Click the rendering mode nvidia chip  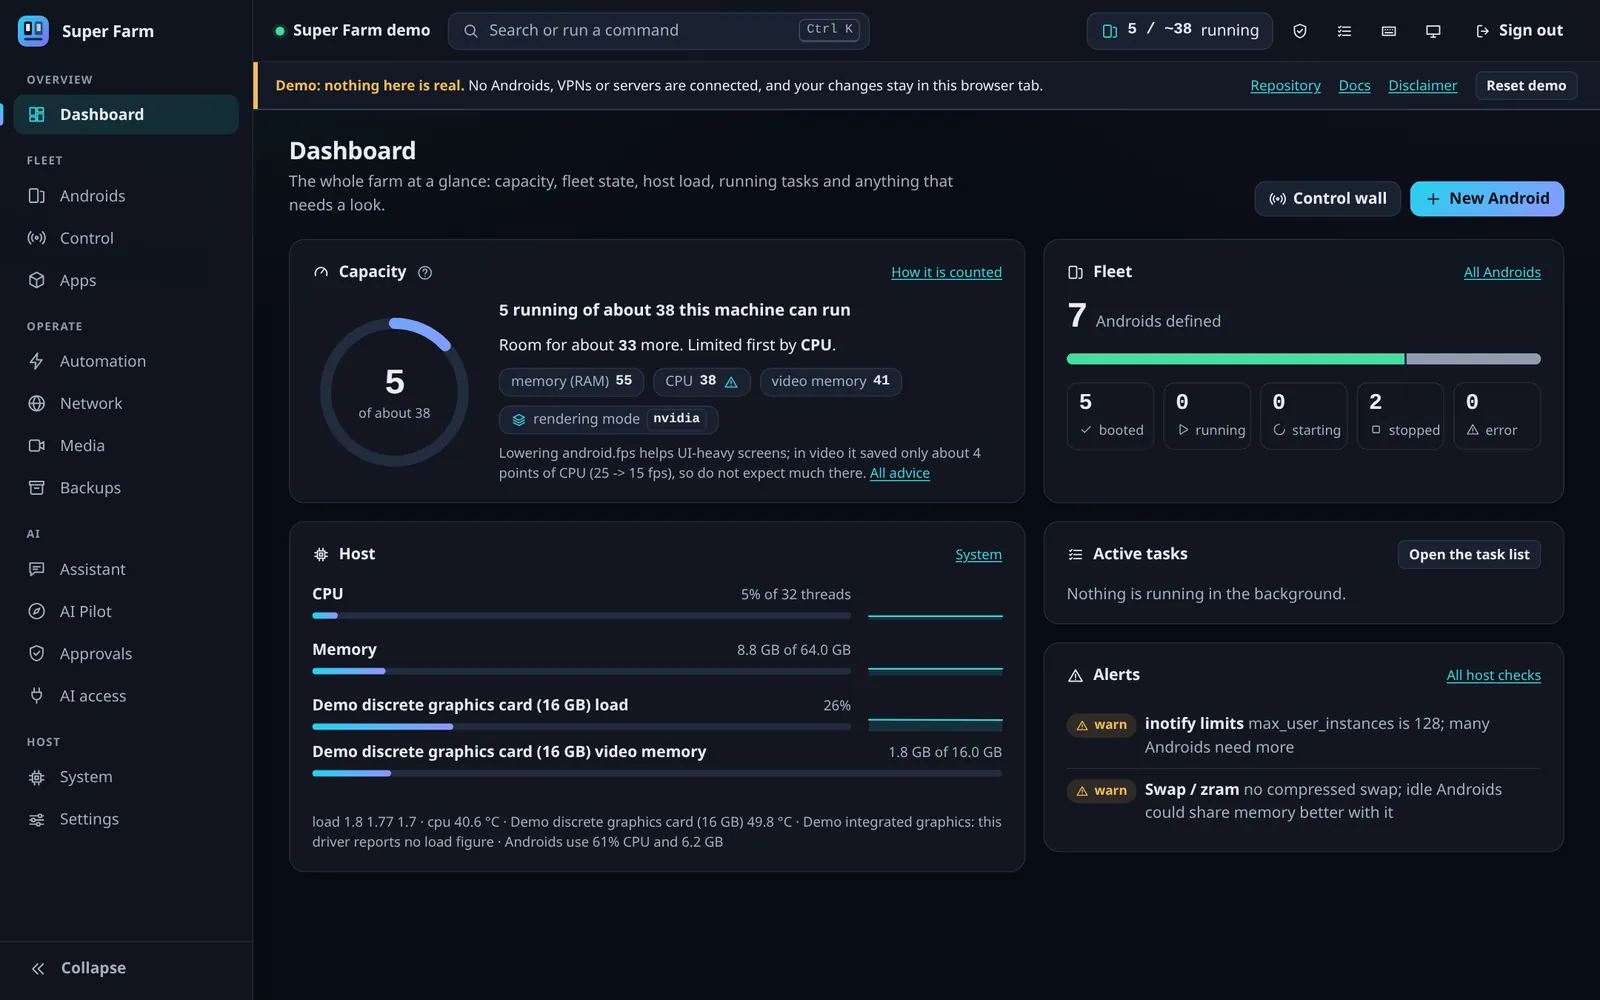tap(608, 419)
